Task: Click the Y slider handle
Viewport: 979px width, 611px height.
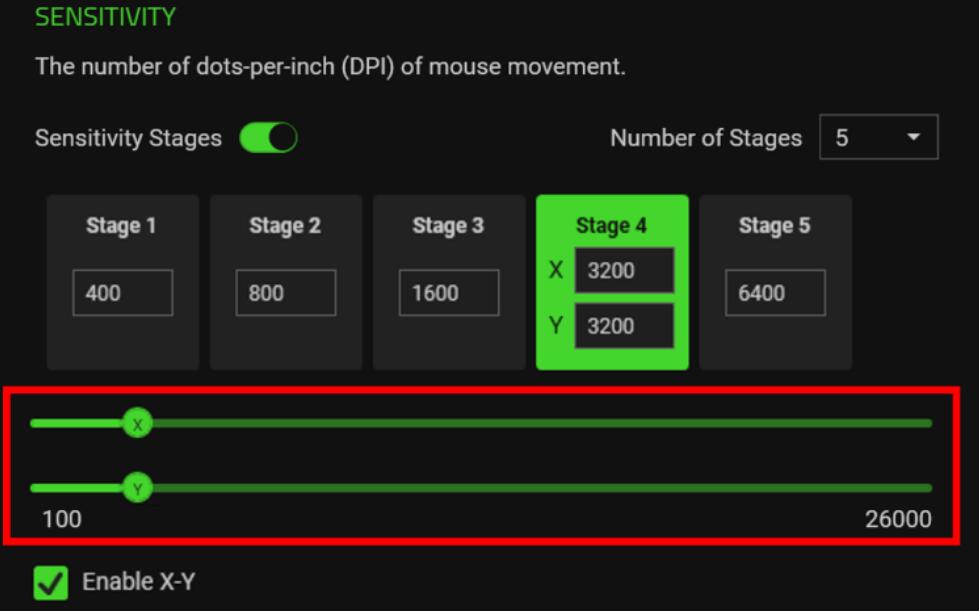Action: 137,488
